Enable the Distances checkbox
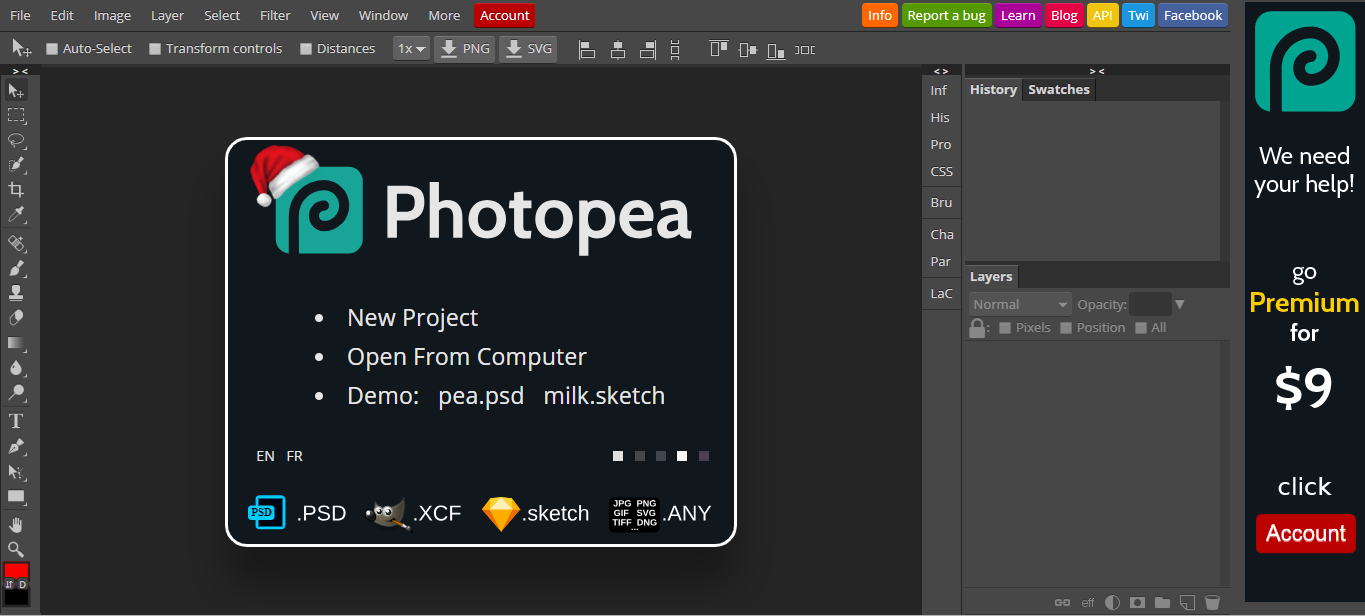 [x=306, y=49]
